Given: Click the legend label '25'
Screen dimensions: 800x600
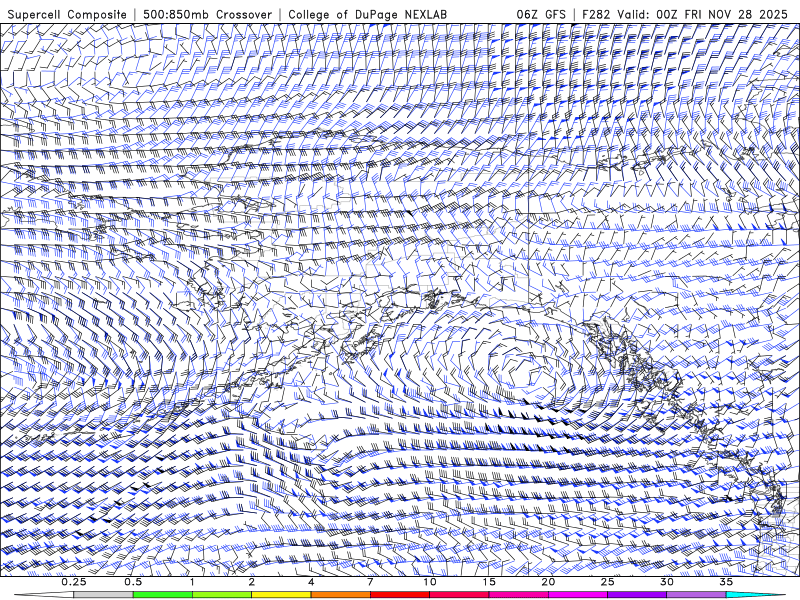Looking at the screenshot, I should pyautogui.click(x=607, y=582).
